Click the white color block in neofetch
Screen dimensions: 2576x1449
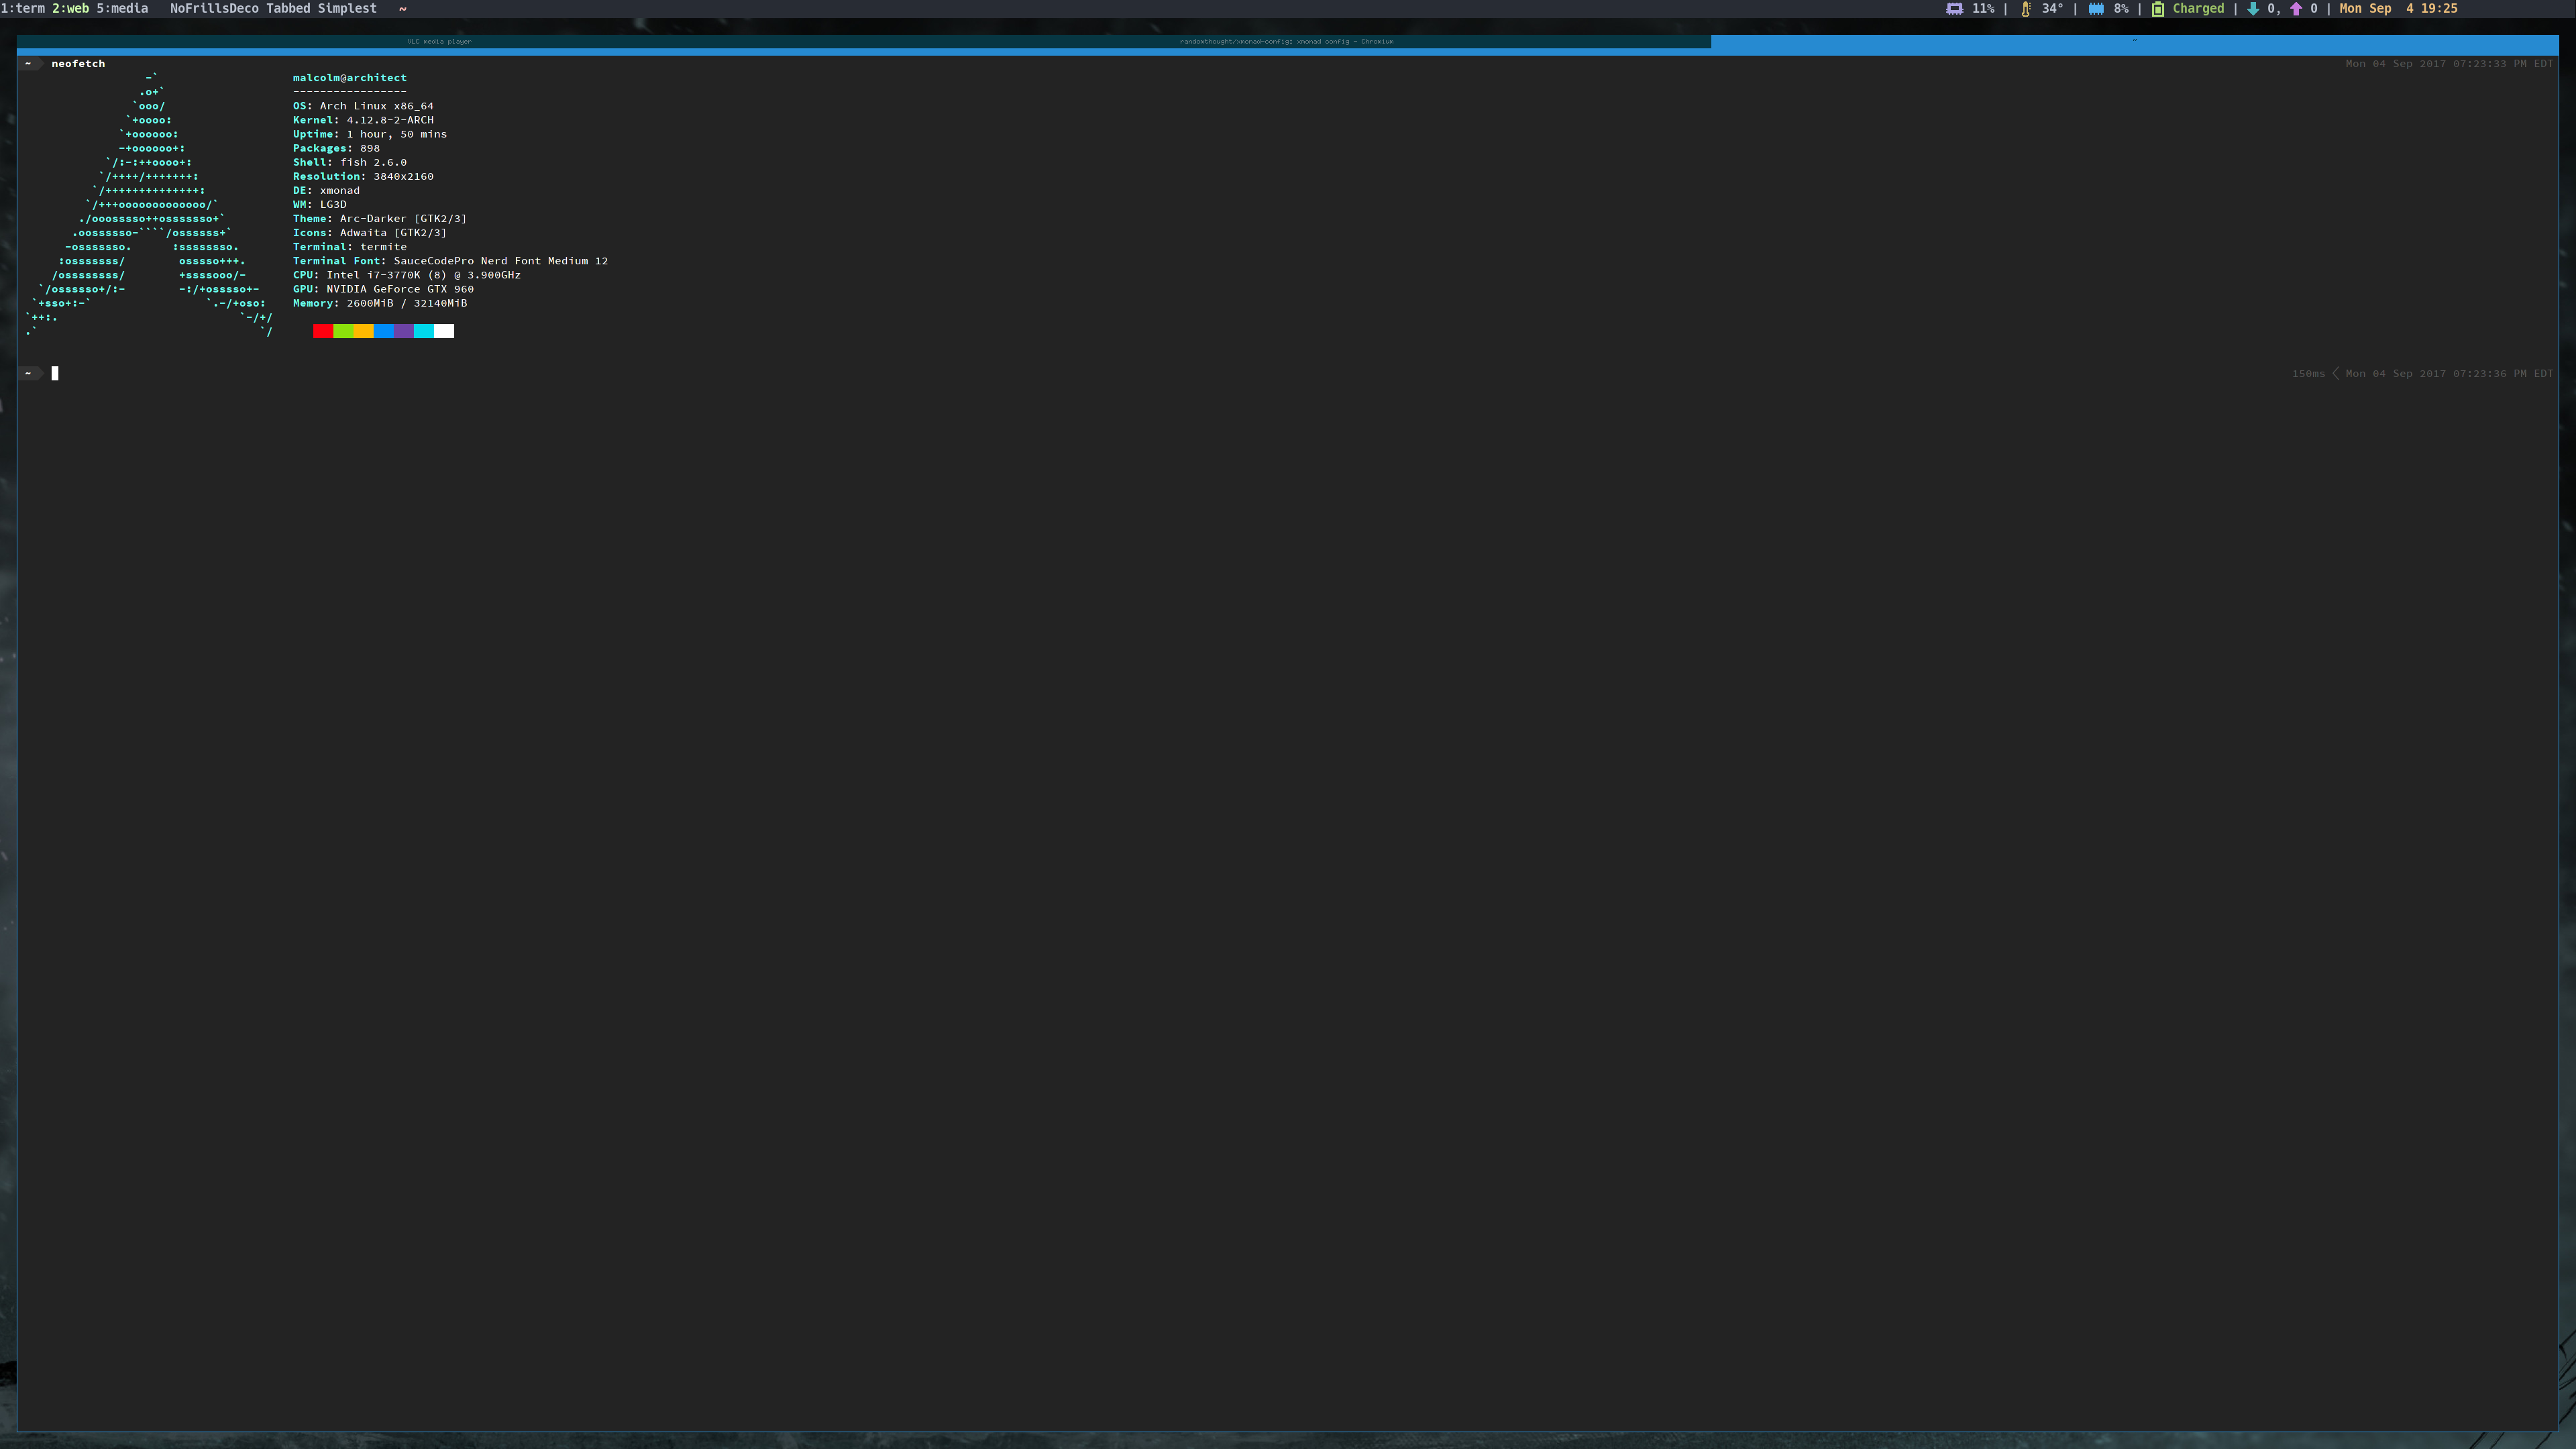coord(444,331)
